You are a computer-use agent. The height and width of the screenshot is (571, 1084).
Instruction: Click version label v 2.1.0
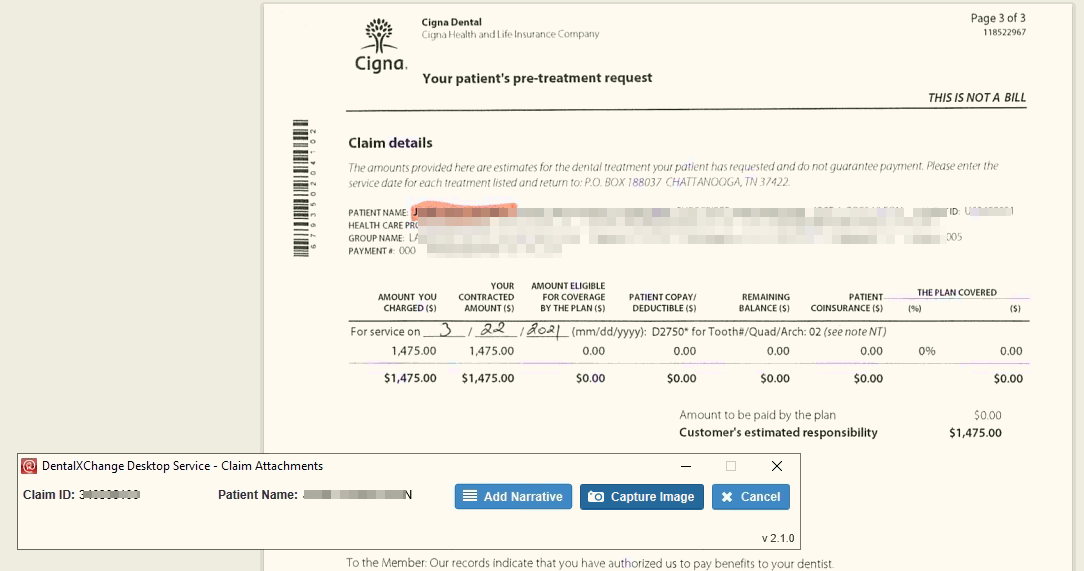coord(778,539)
